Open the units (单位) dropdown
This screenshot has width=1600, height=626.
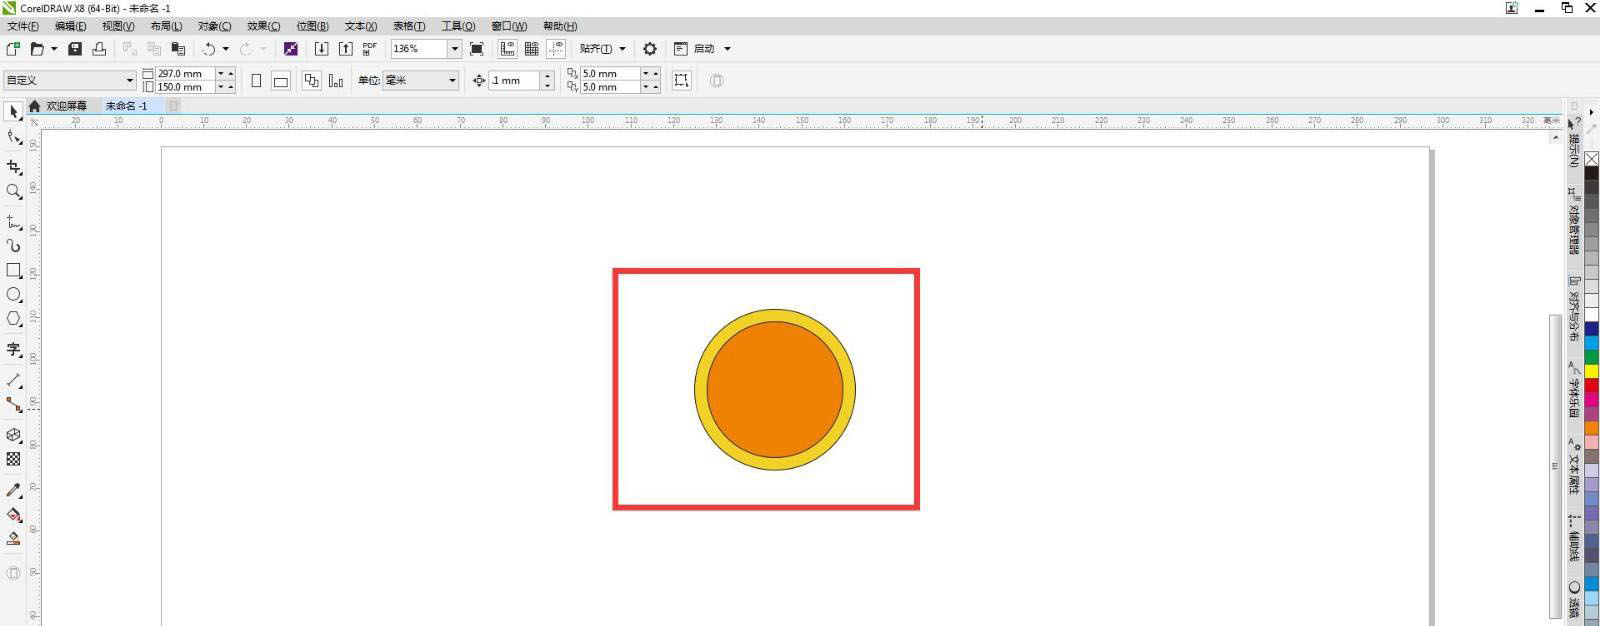452,80
